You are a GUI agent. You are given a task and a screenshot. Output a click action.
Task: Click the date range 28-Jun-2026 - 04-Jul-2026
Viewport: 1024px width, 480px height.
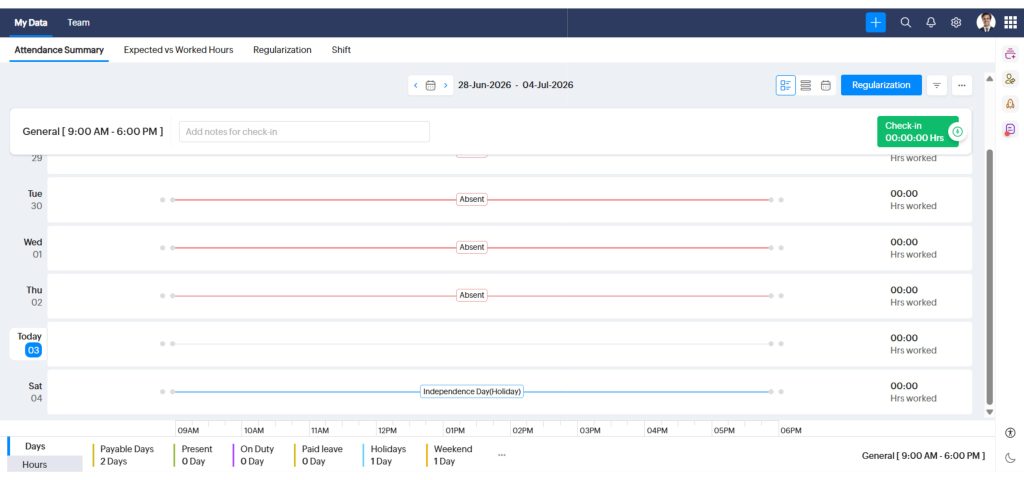515,85
